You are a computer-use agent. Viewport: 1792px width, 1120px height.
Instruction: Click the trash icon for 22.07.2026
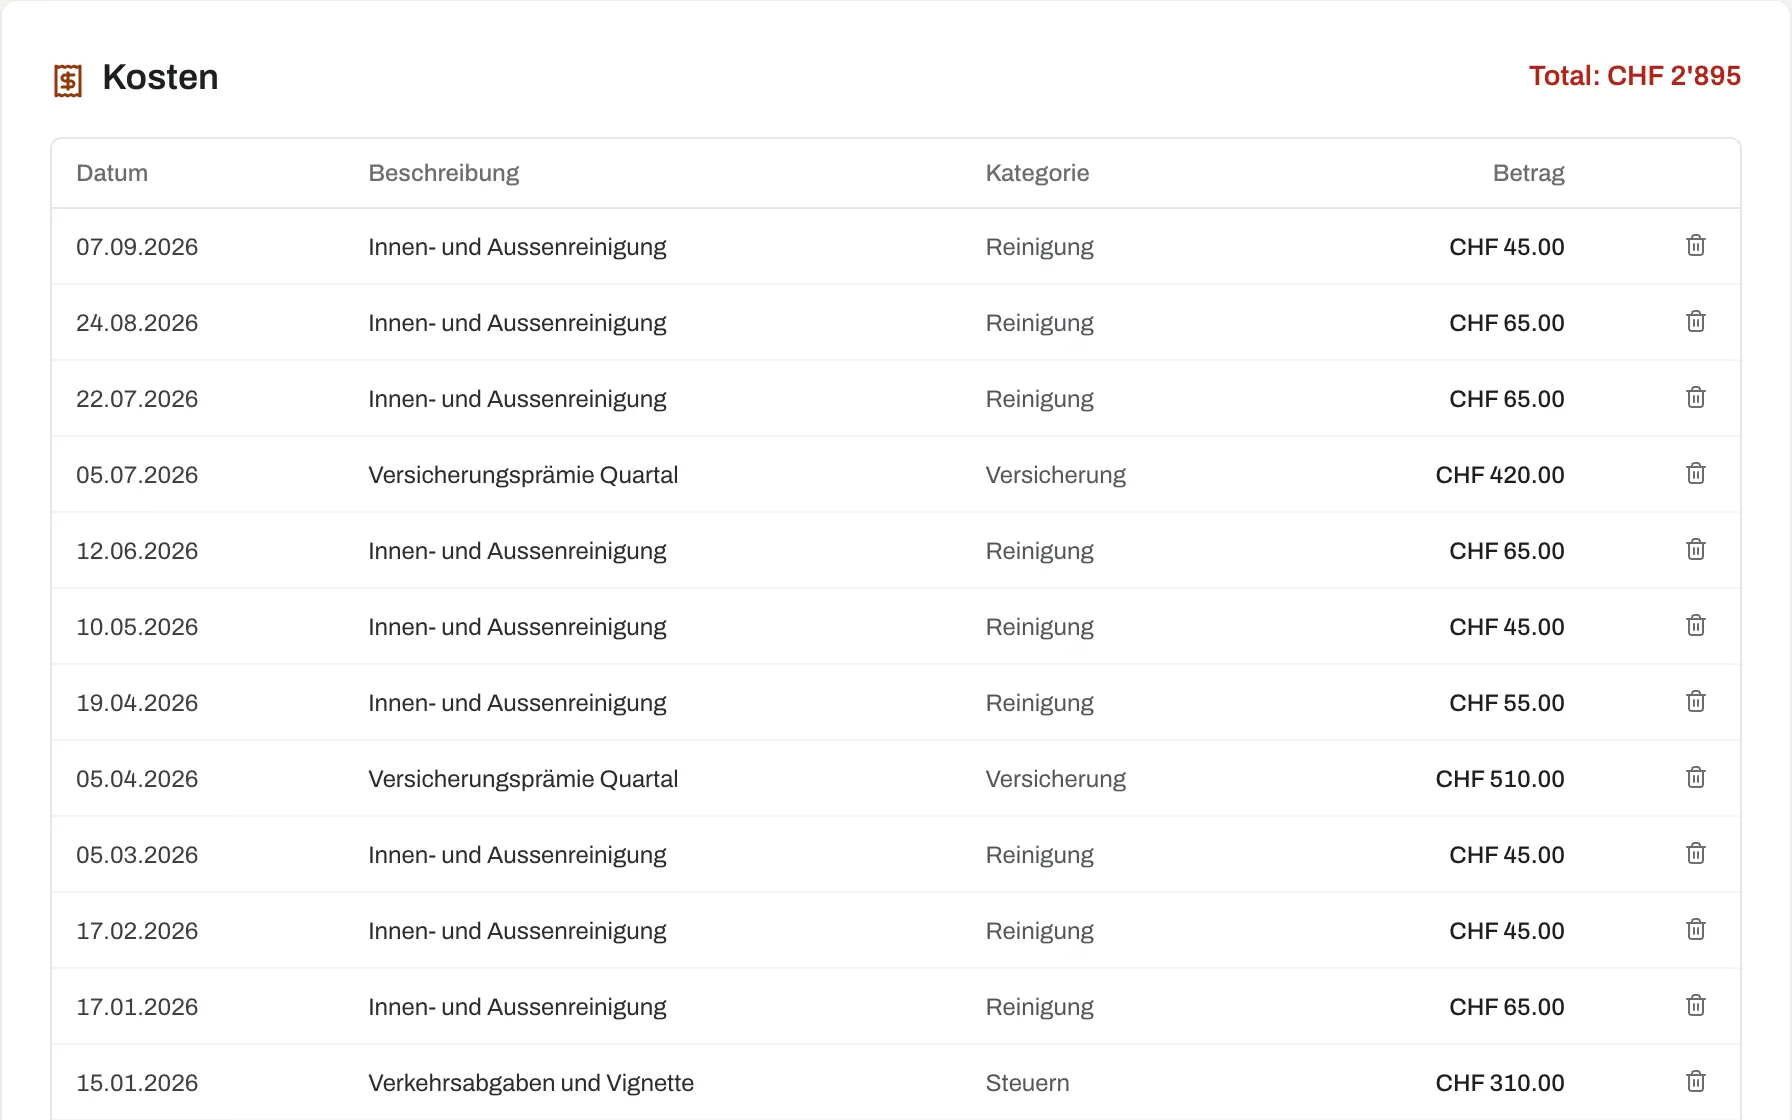tap(1696, 398)
